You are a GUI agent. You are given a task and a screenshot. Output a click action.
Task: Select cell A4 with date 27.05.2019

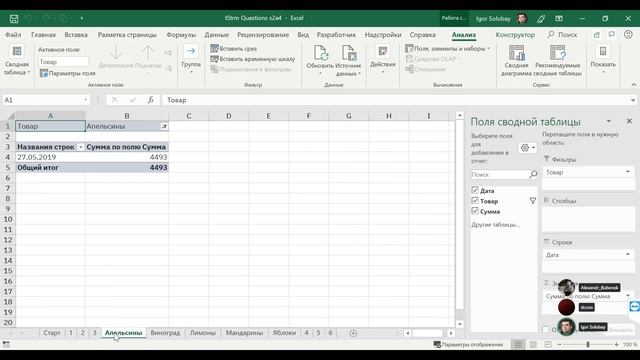pyautogui.click(x=50, y=157)
